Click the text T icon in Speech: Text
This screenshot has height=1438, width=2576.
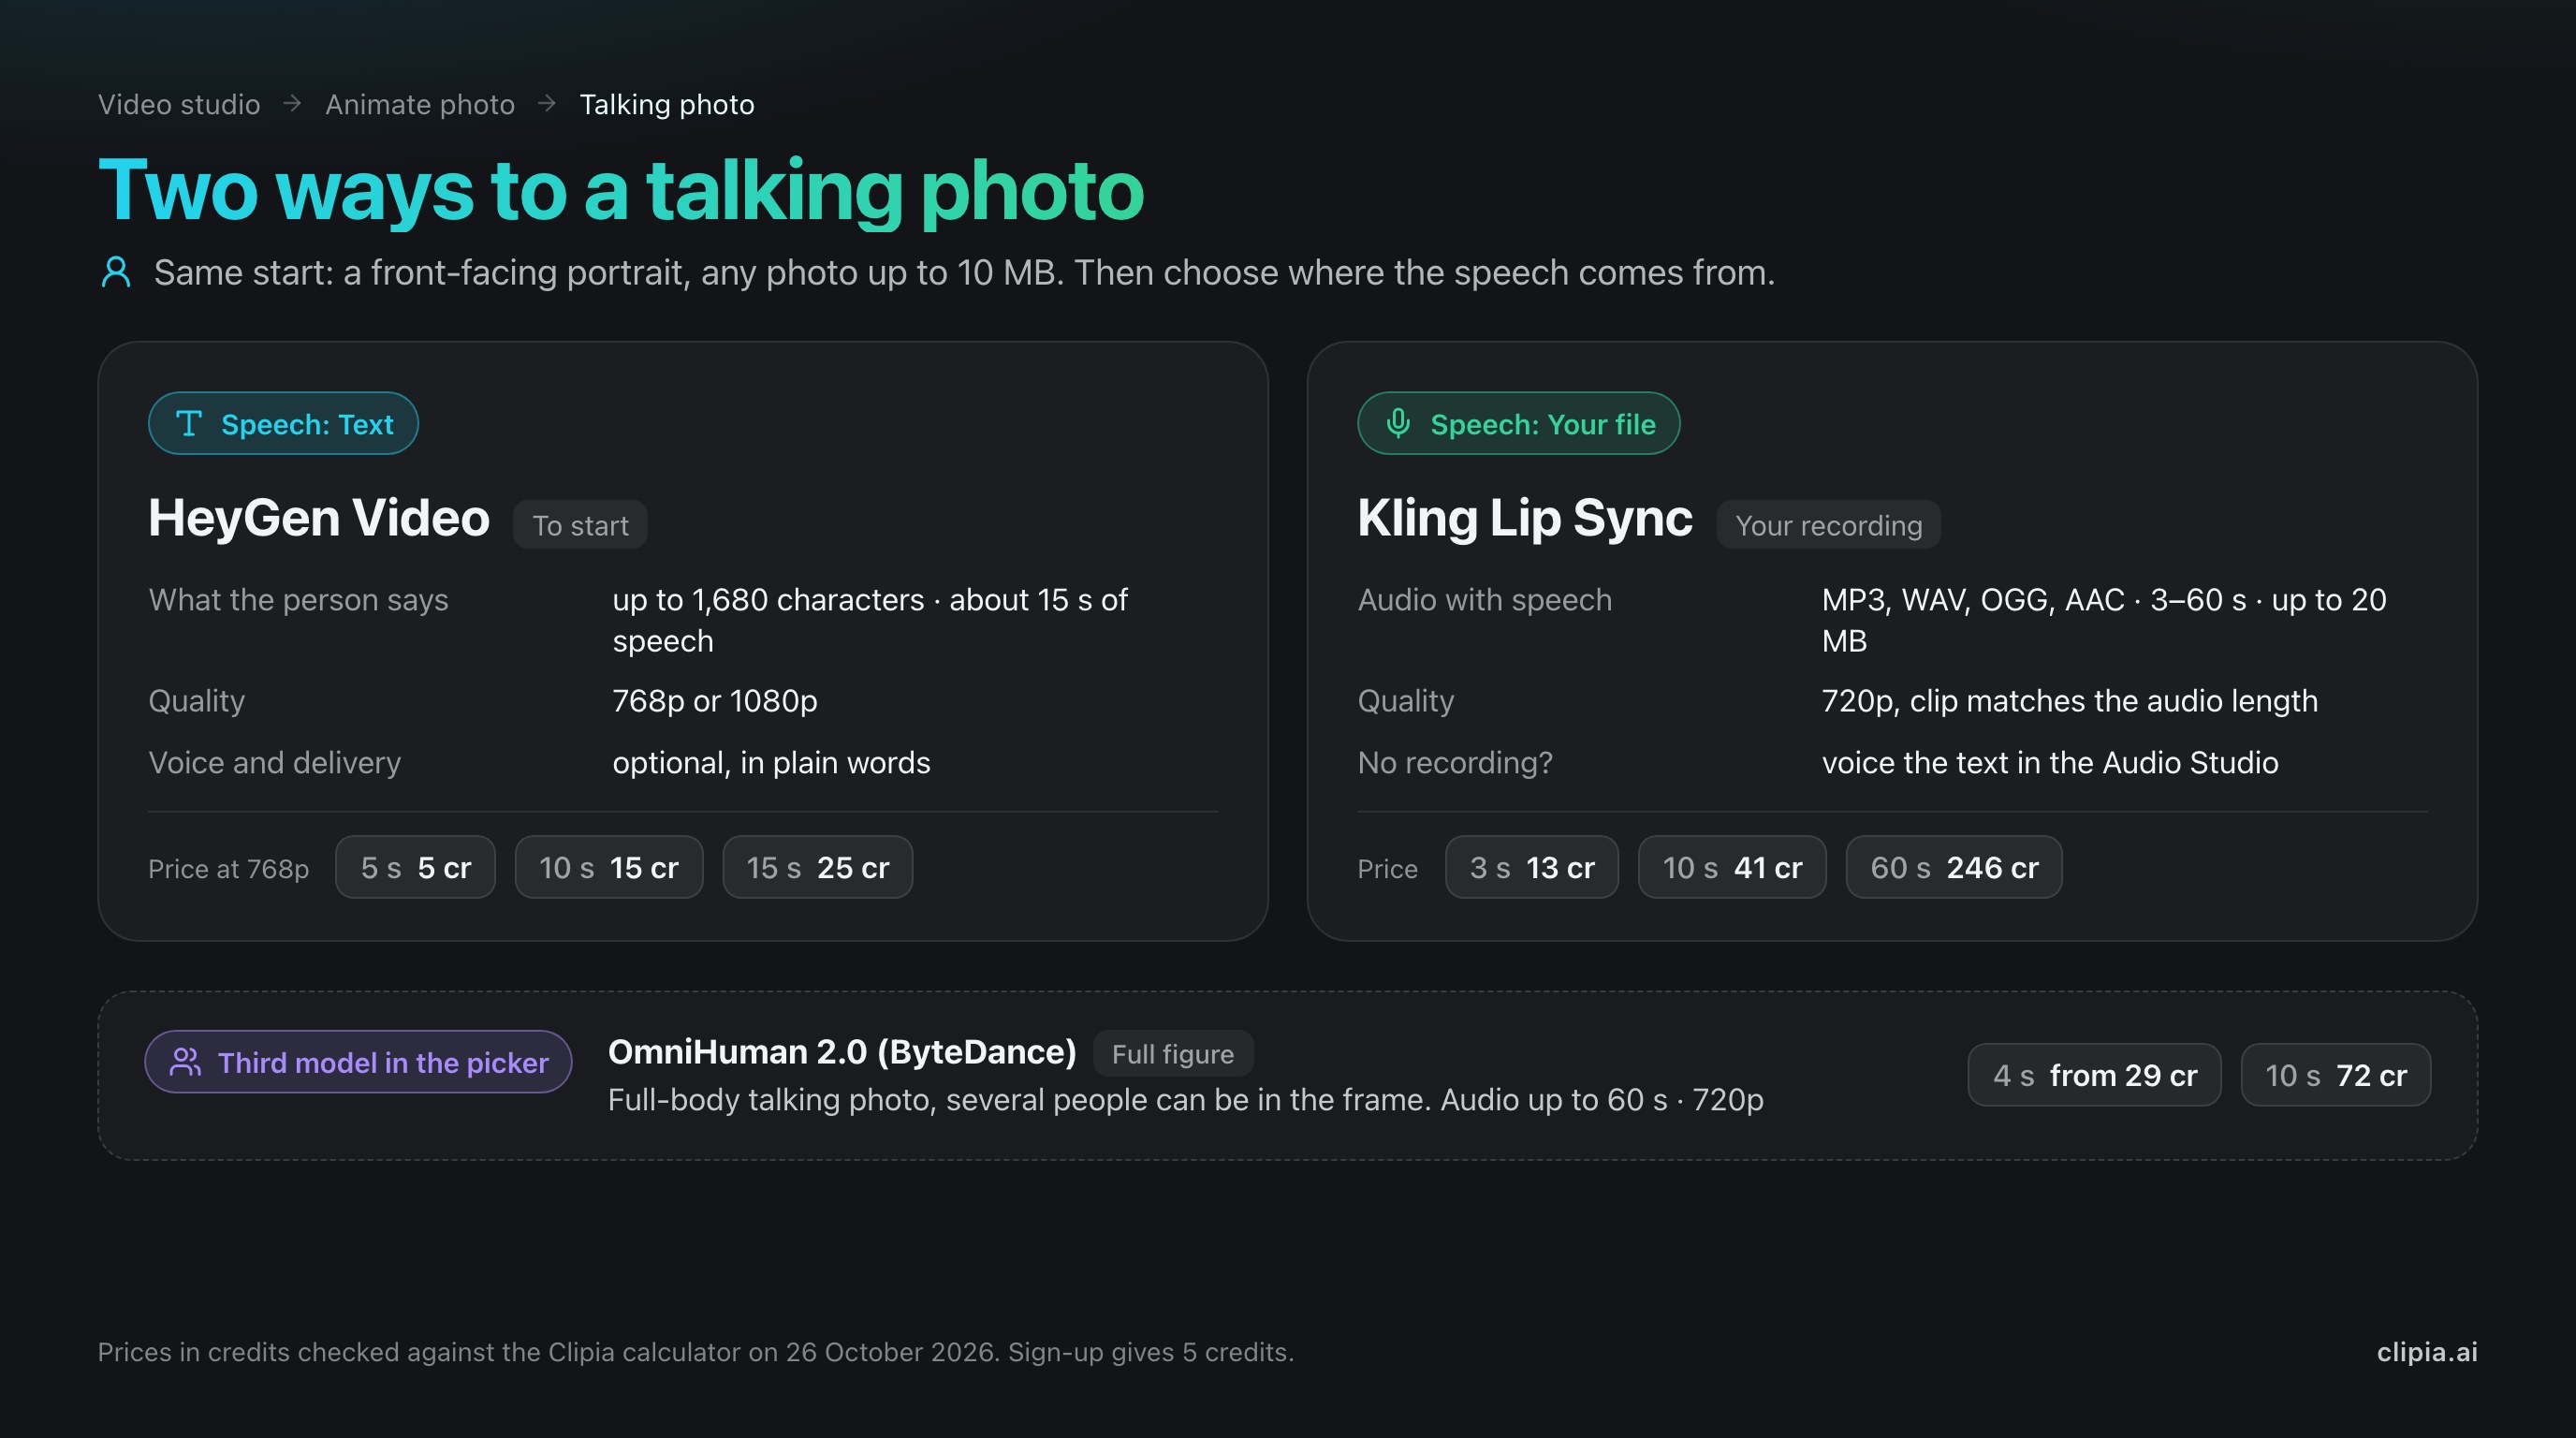pos(189,423)
